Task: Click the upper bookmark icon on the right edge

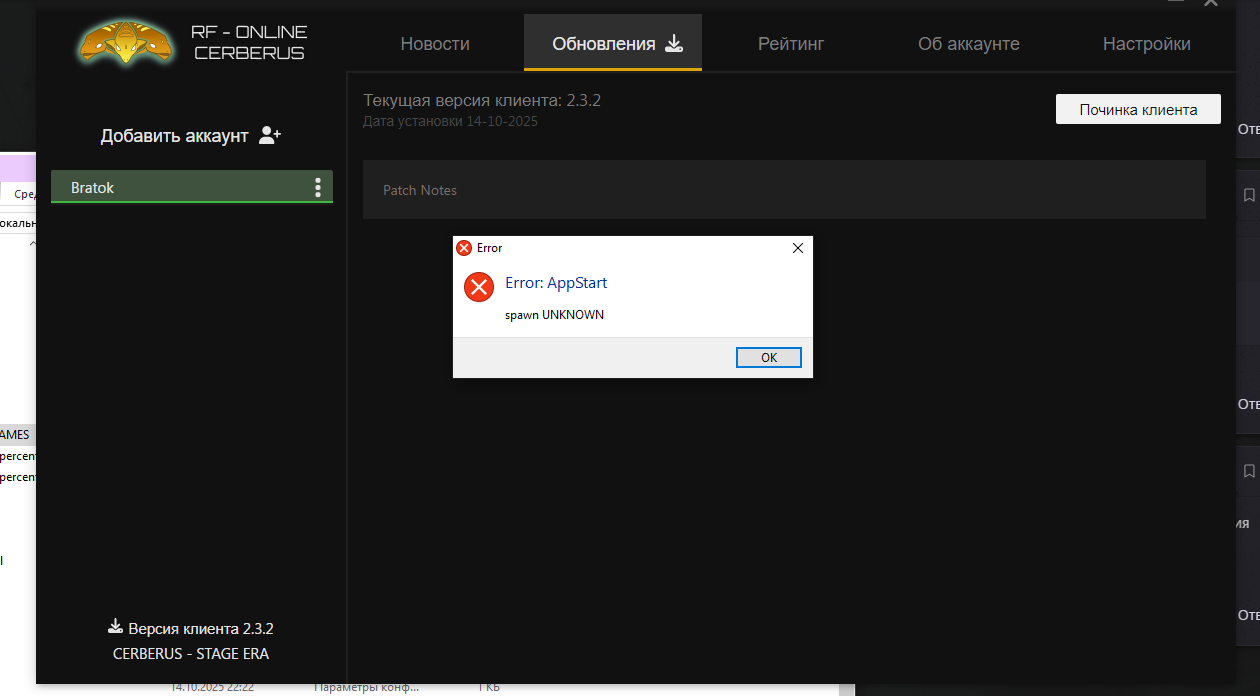Action: (1249, 196)
